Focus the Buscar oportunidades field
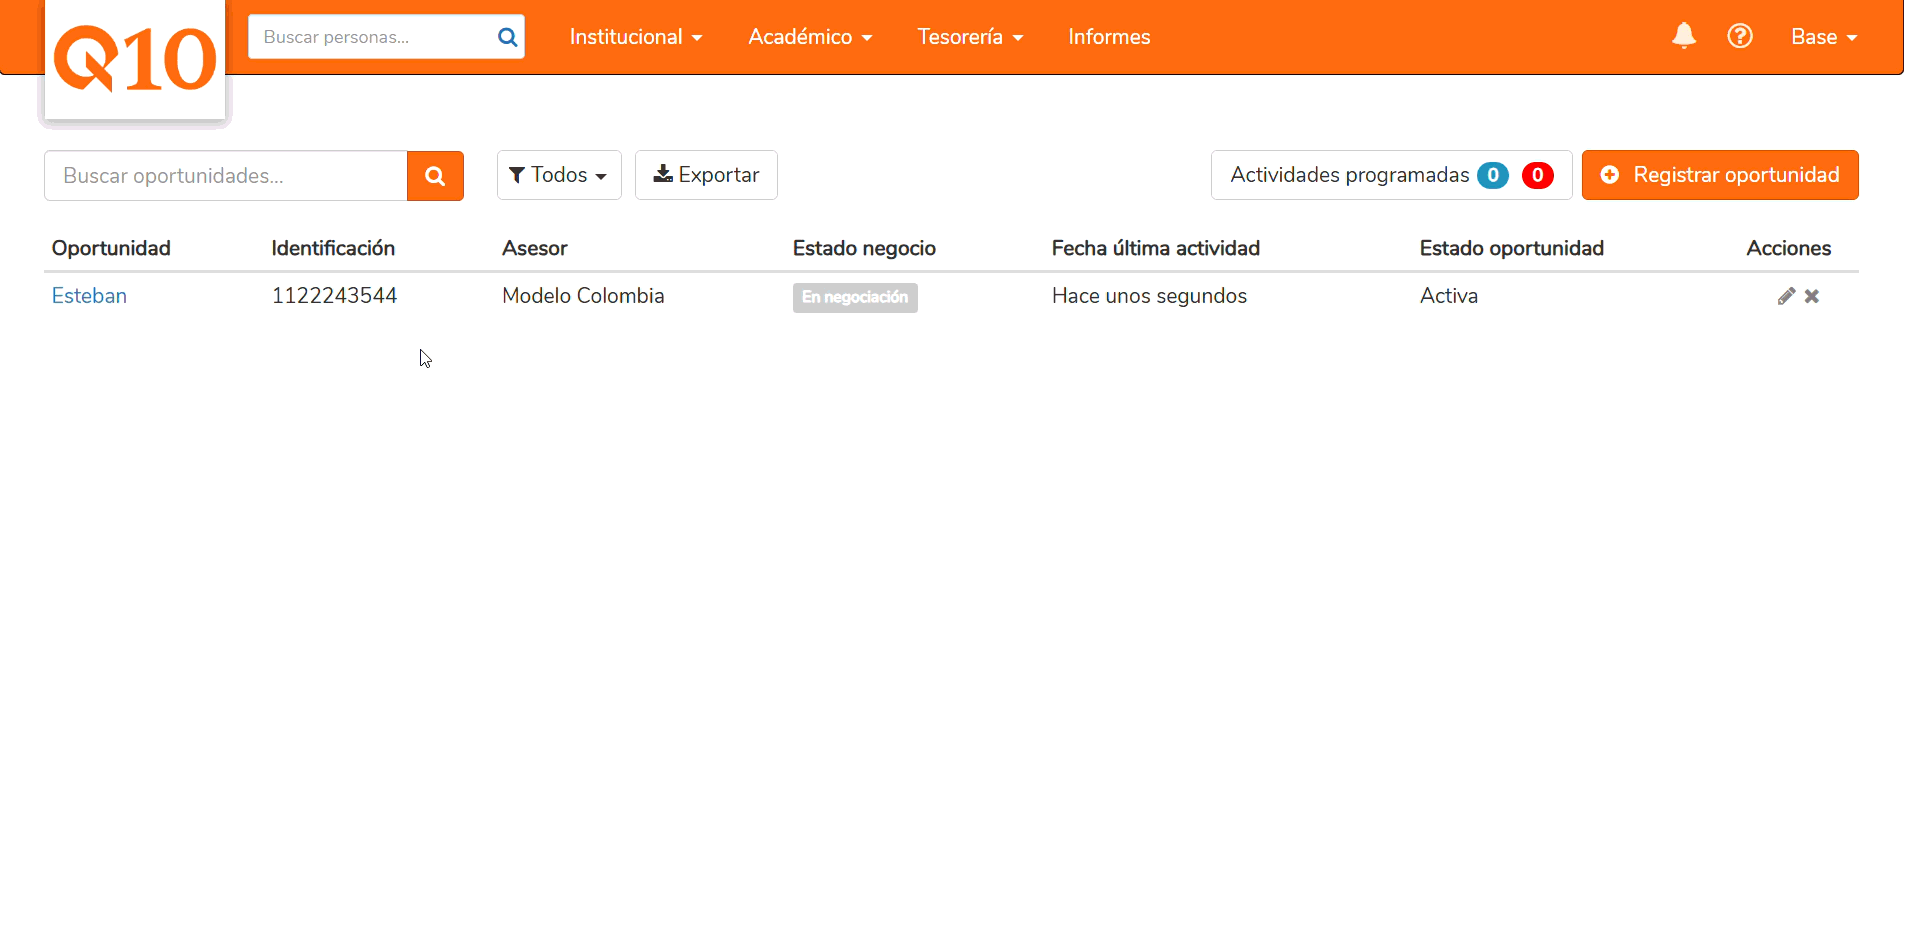 (x=226, y=176)
